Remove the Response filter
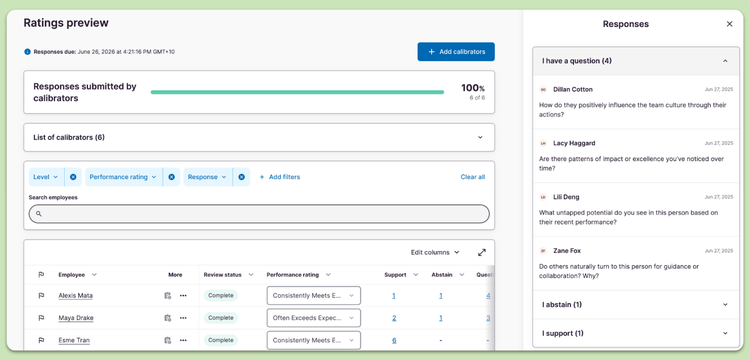The image size is (750, 360). [x=242, y=177]
